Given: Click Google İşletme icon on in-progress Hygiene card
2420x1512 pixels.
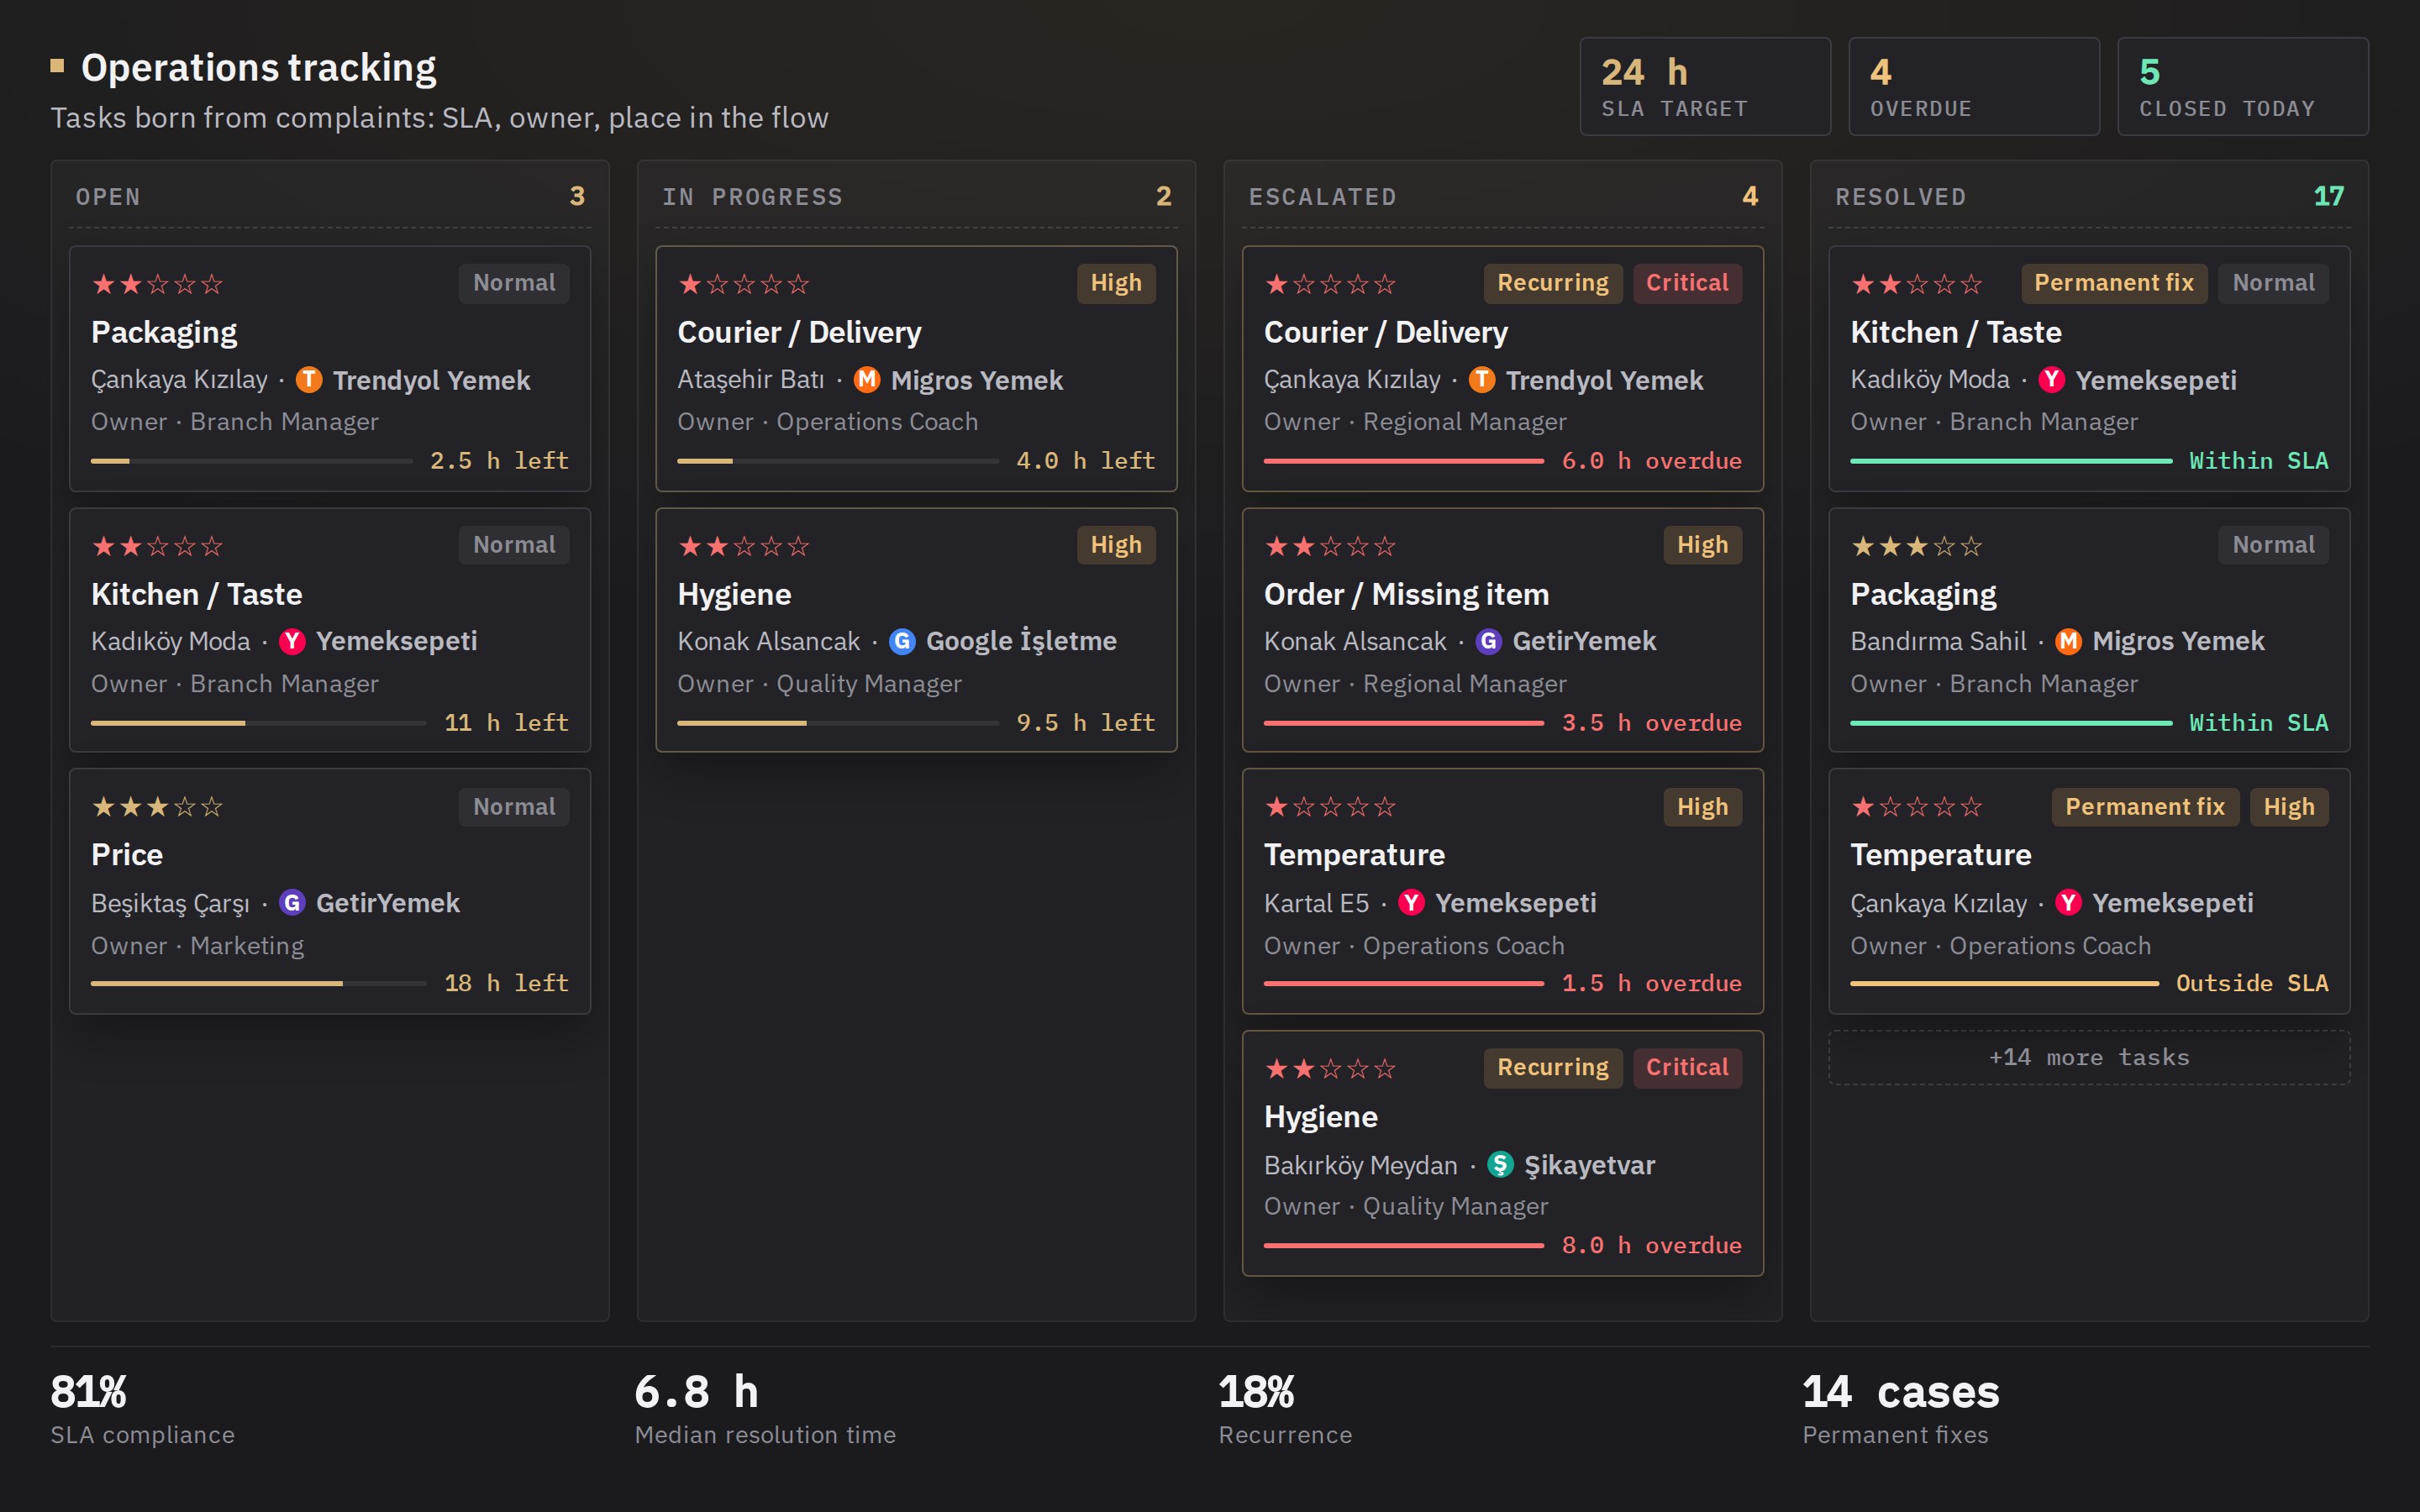Looking at the screenshot, I should (902, 641).
